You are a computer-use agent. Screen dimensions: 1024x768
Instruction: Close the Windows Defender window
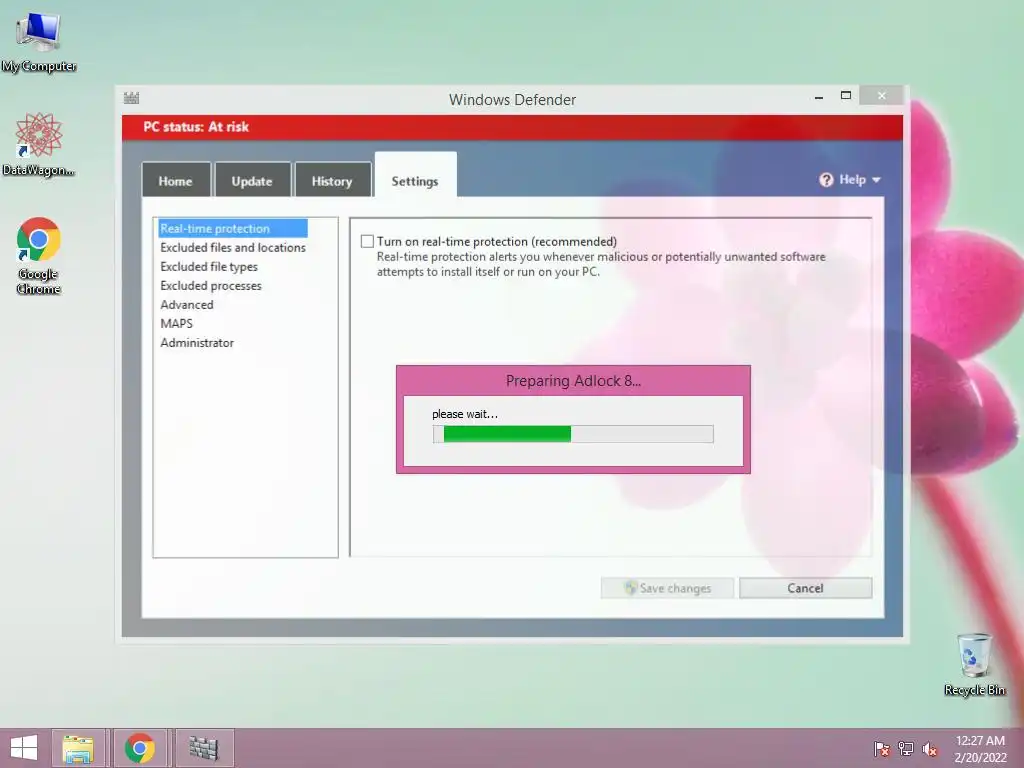point(882,96)
